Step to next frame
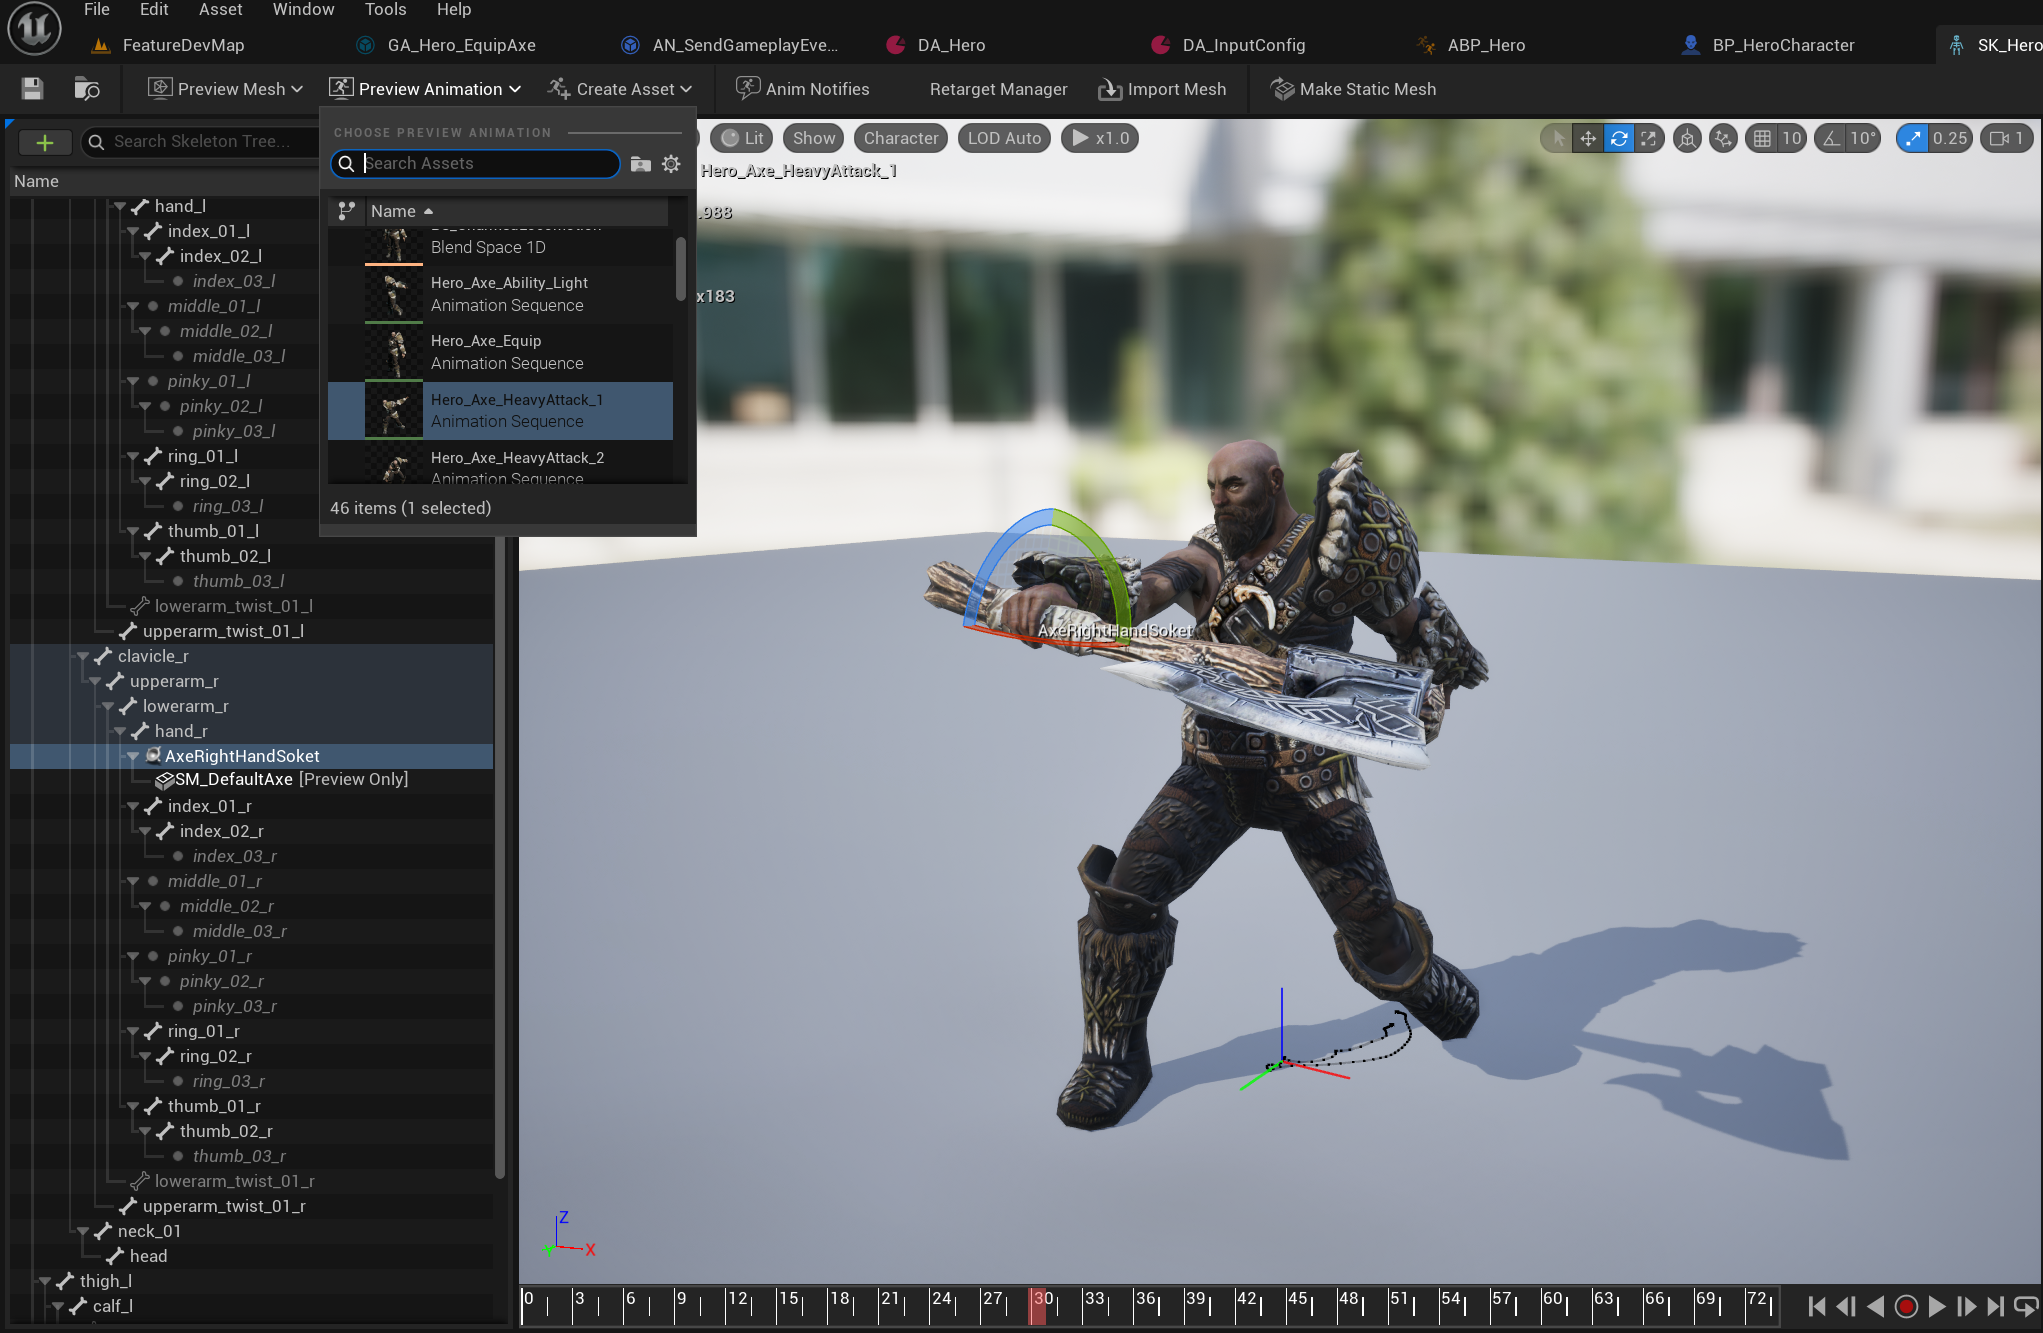 tap(1966, 1306)
